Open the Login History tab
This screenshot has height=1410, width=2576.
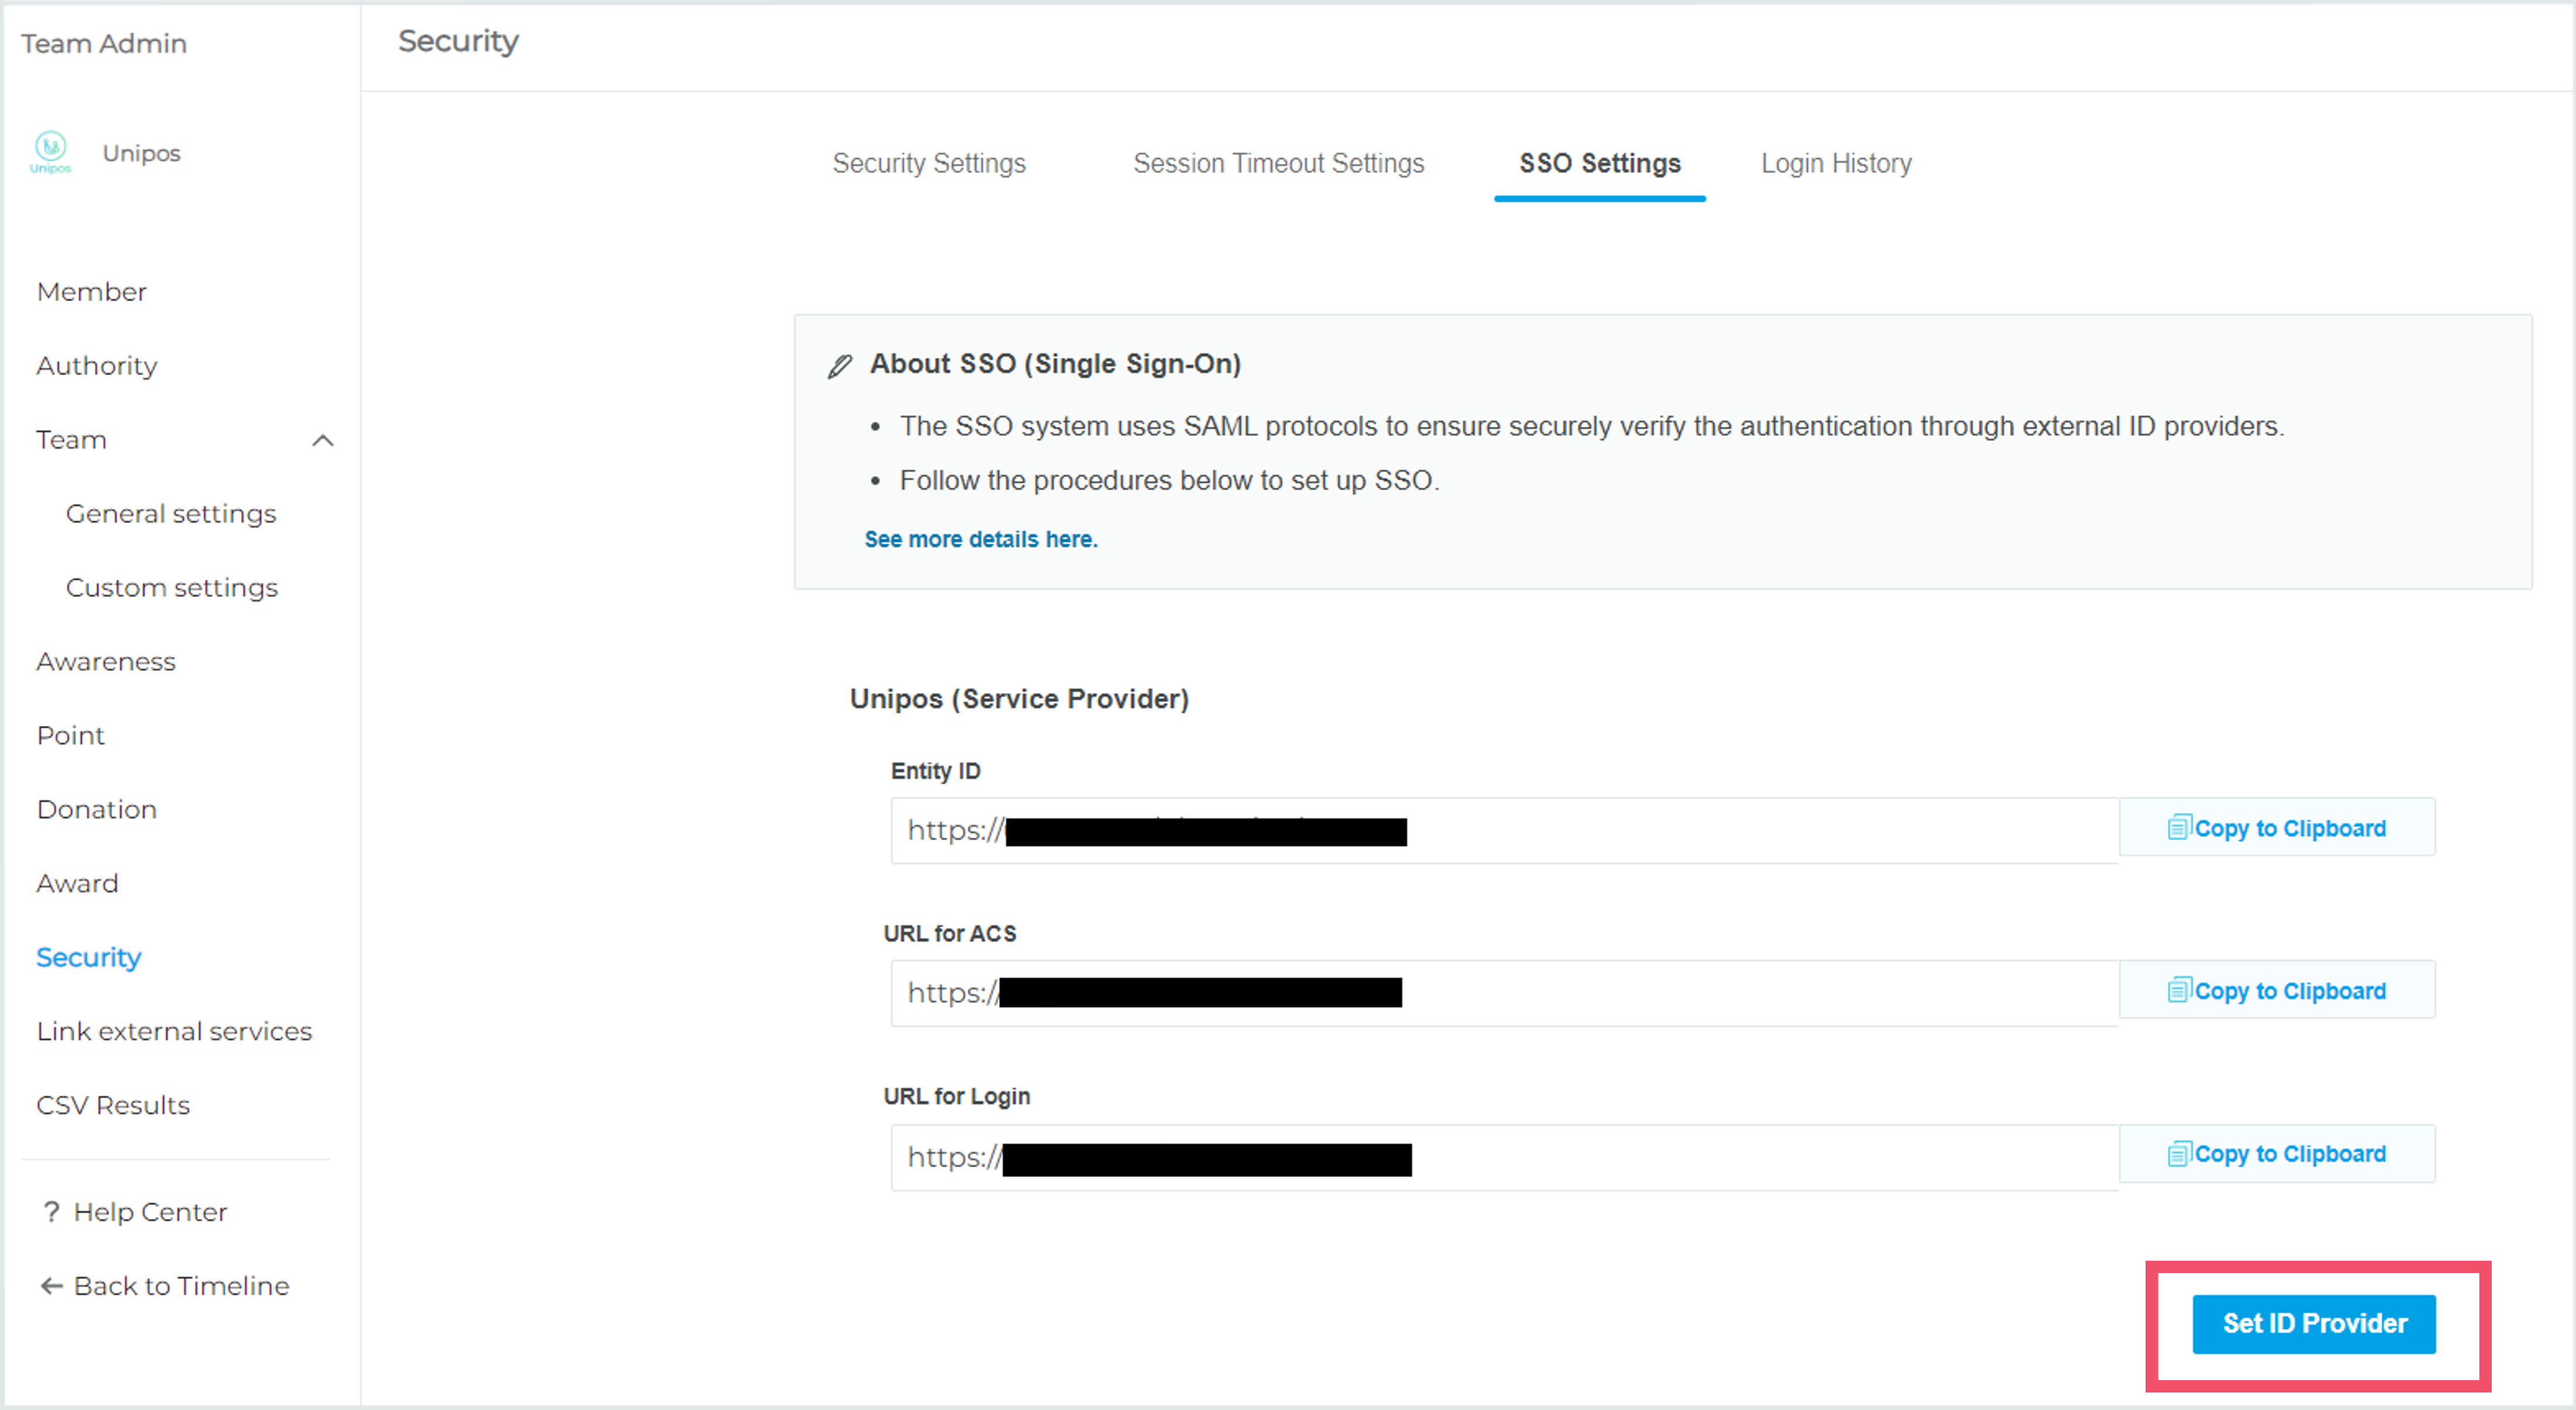click(x=1836, y=163)
